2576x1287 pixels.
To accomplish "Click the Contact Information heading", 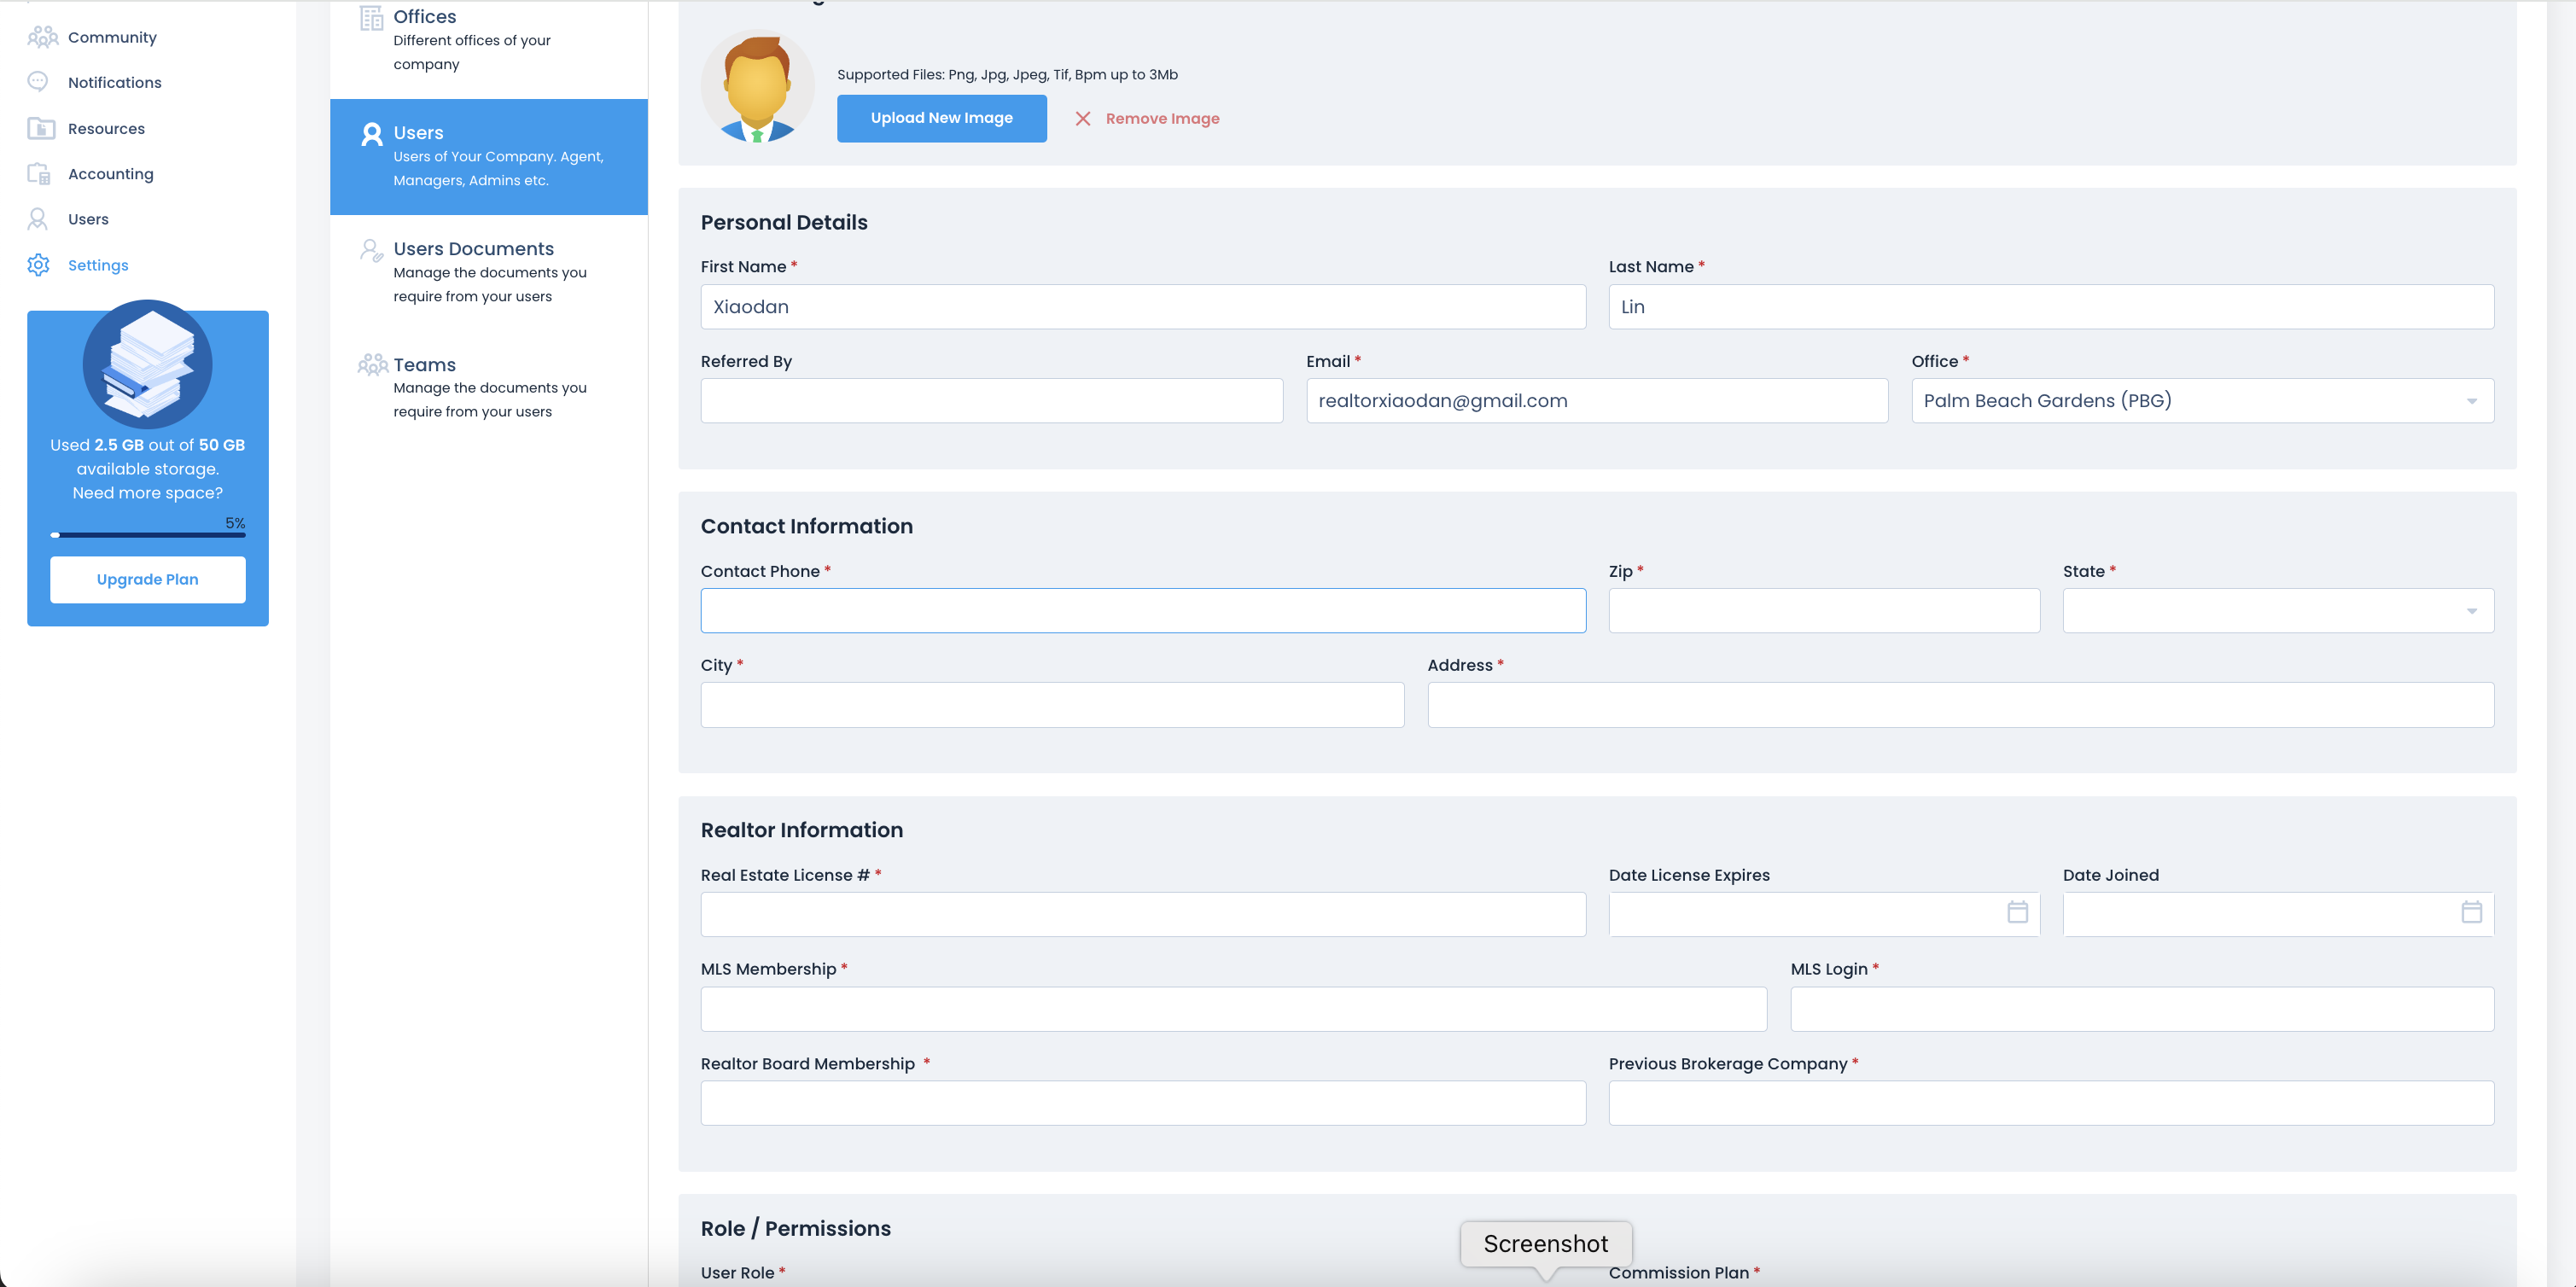I will click(806, 527).
